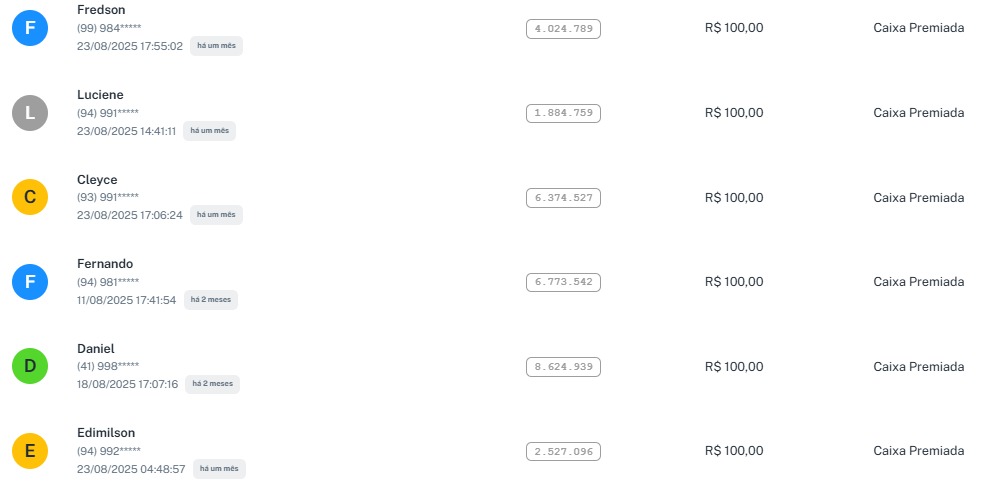Select ticket number 4.024.789
This screenshot has width=1004, height=481.
pyautogui.click(x=563, y=28)
